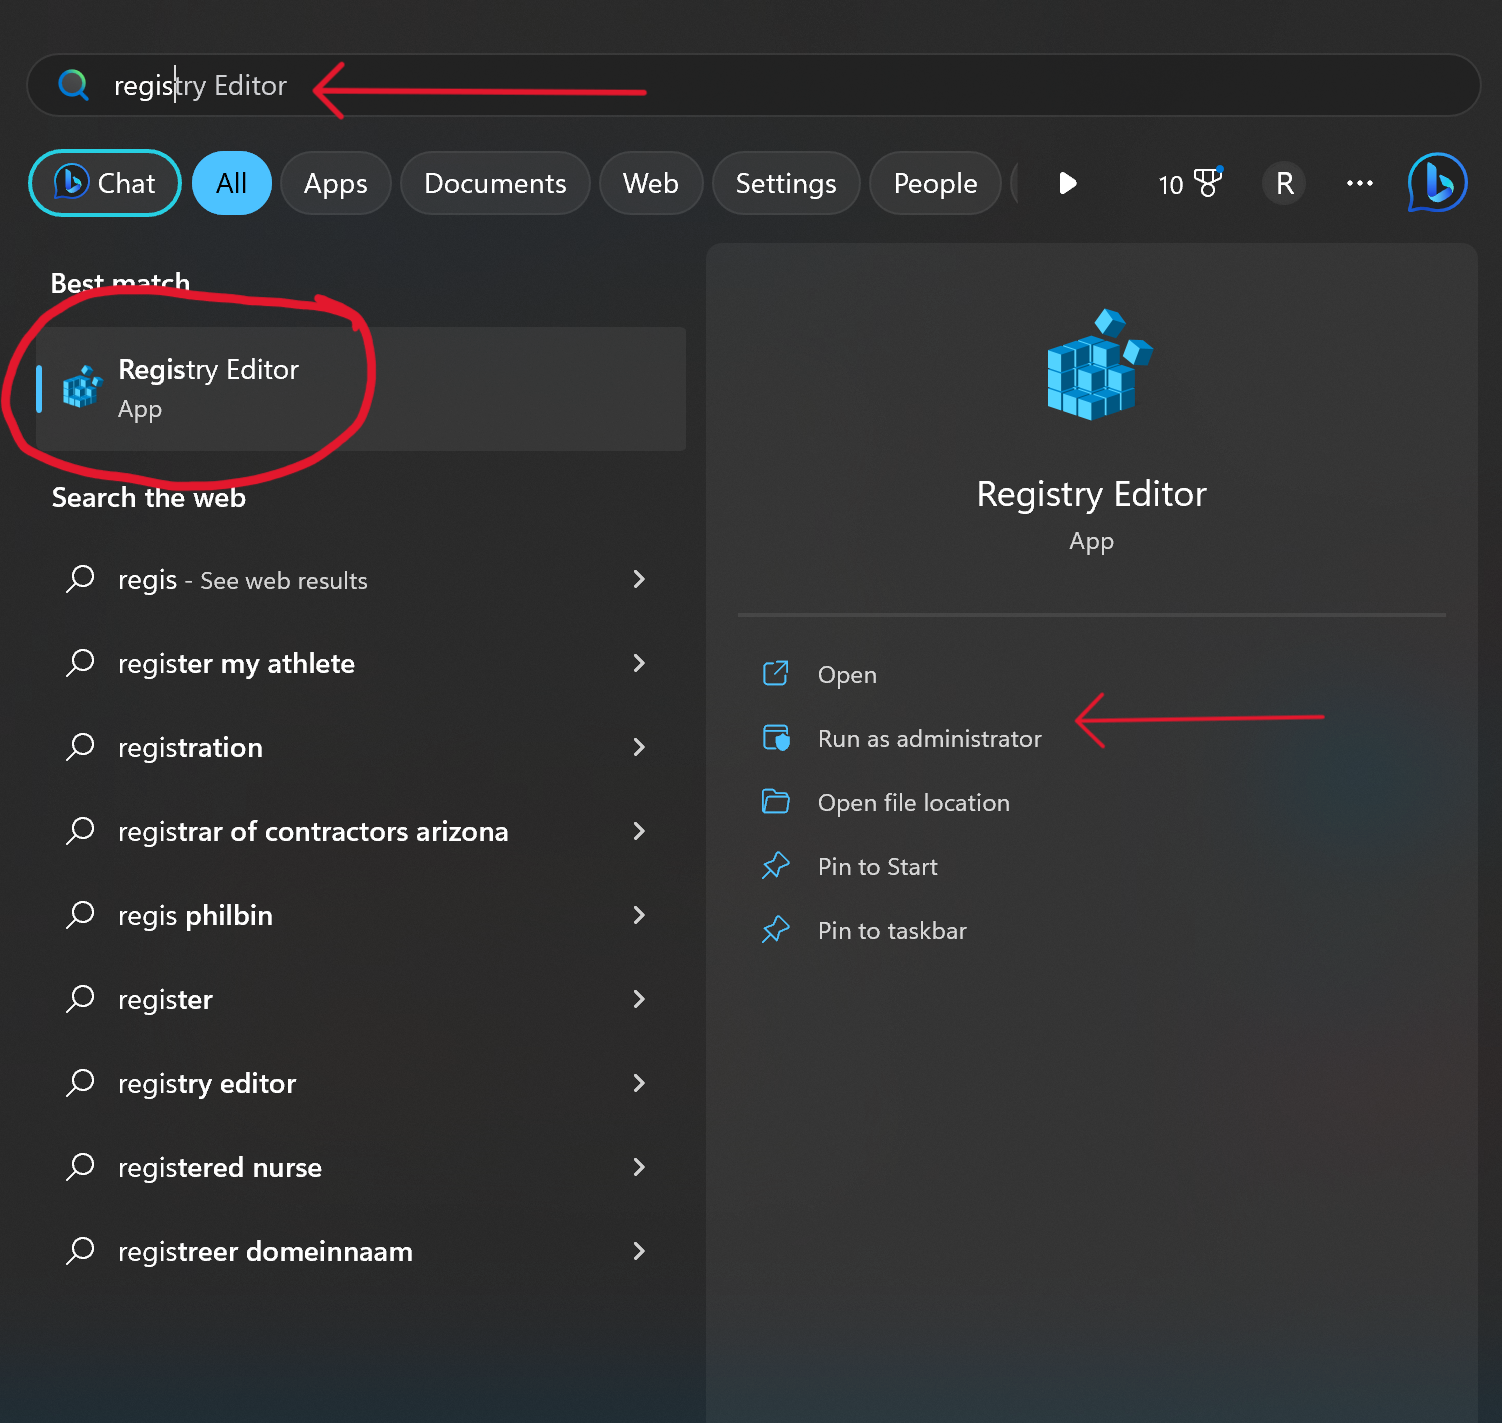
Task: Switch to the Settings filter tab
Action: coord(786,183)
